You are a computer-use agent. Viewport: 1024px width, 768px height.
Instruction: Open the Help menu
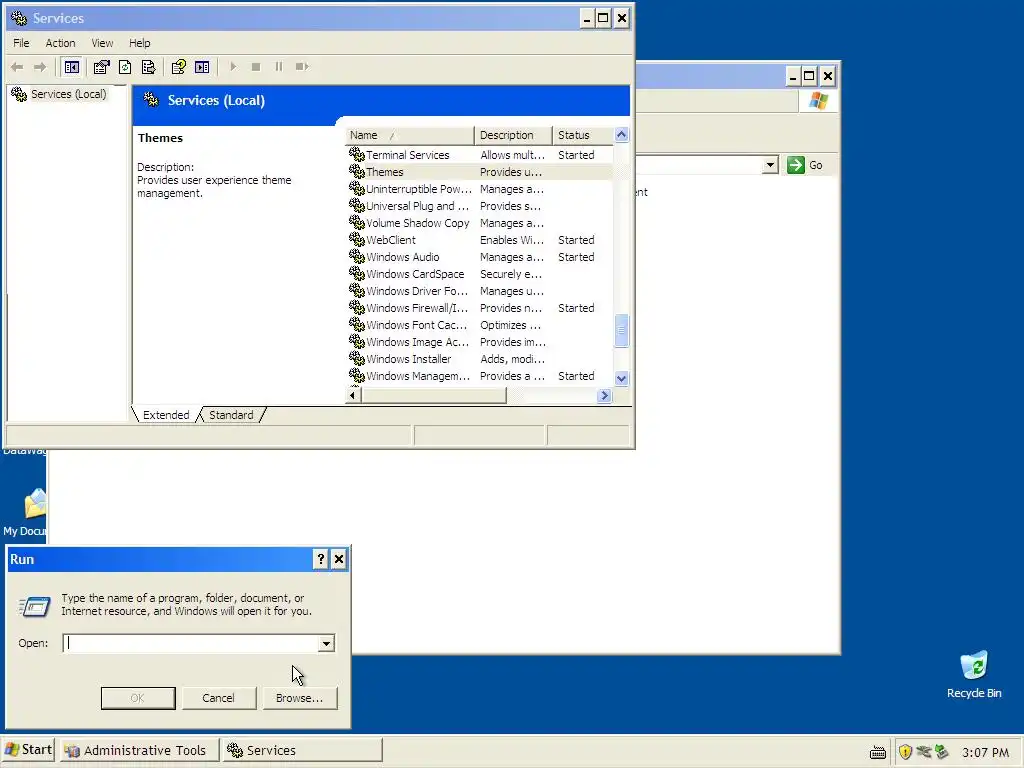click(x=139, y=43)
